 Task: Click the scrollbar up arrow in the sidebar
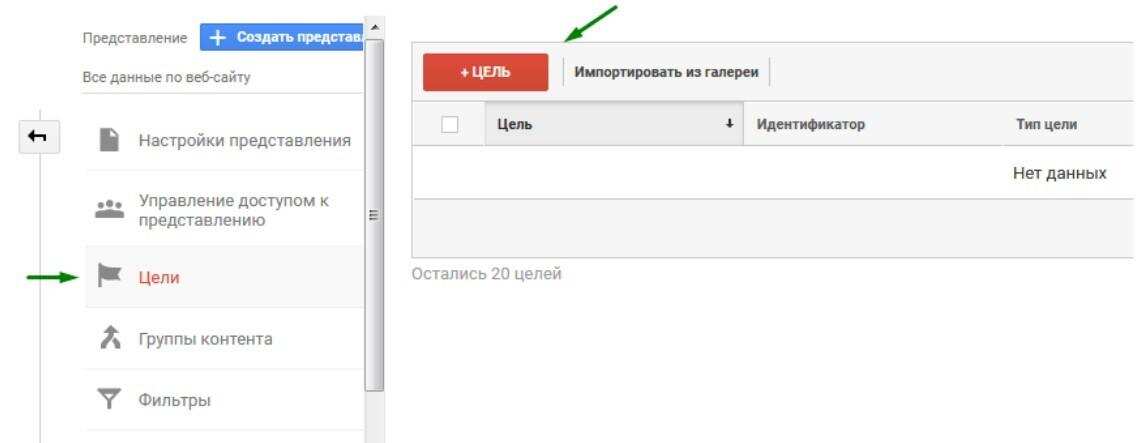point(376,24)
